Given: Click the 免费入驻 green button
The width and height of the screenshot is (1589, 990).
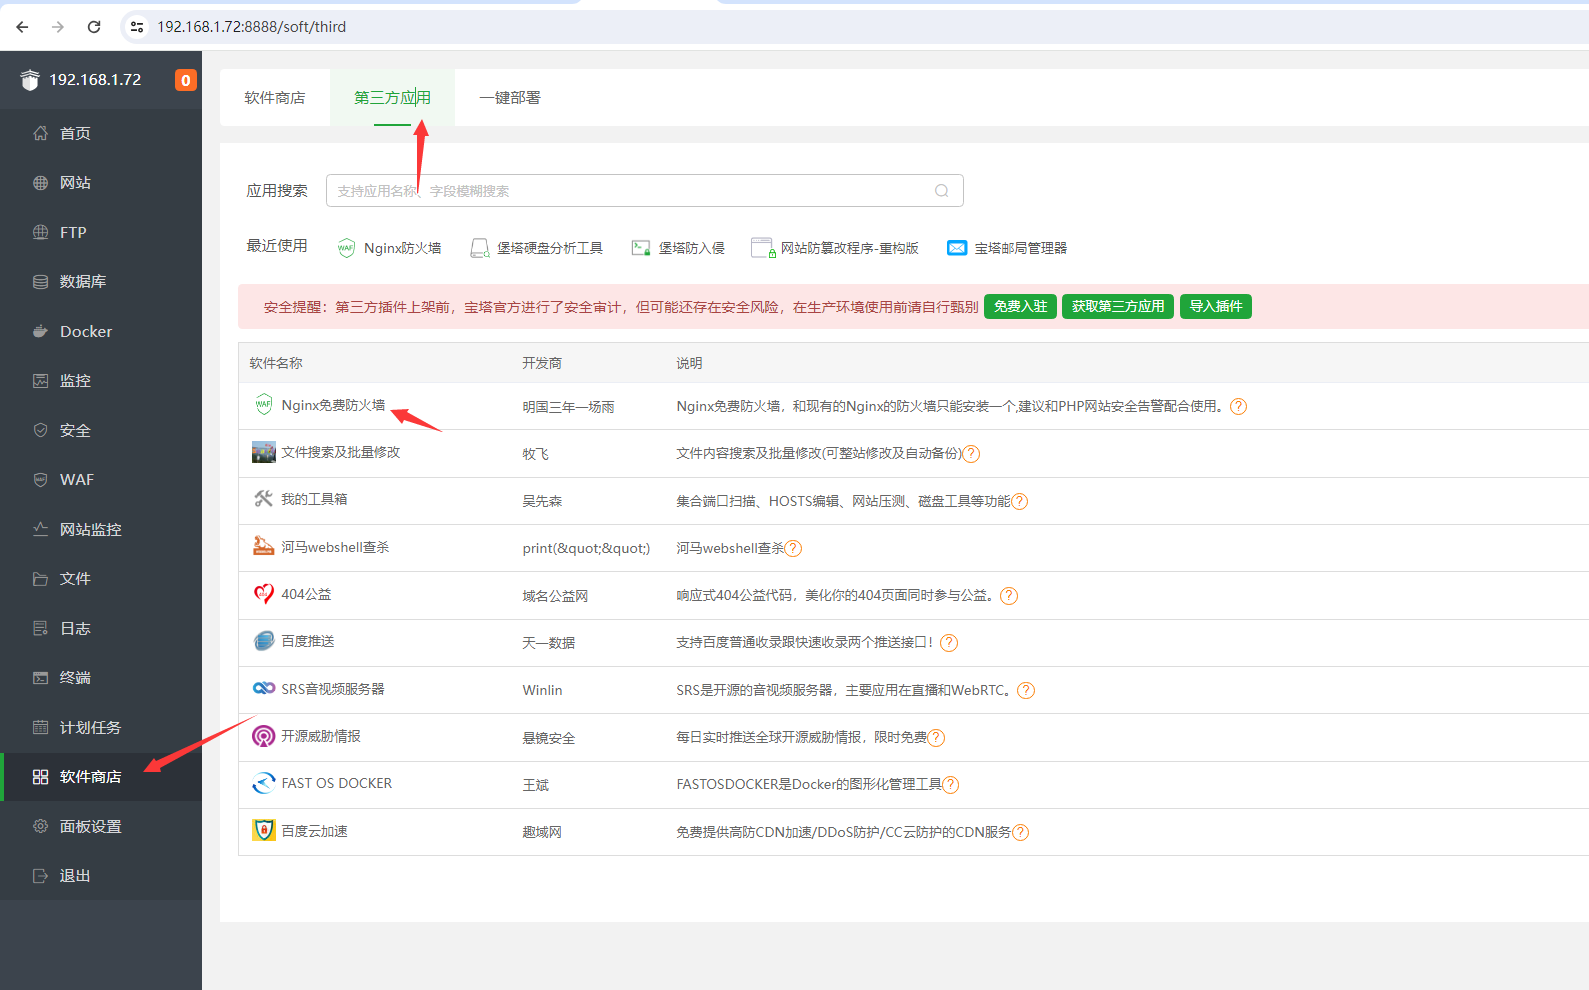Looking at the screenshot, I should point(1020,306).
